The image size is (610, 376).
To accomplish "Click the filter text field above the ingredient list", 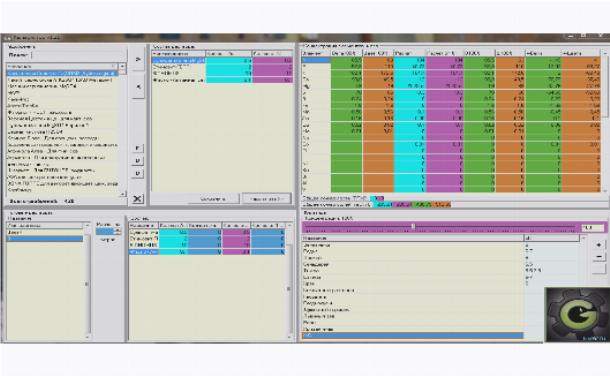I will click(x=79, y=55).
